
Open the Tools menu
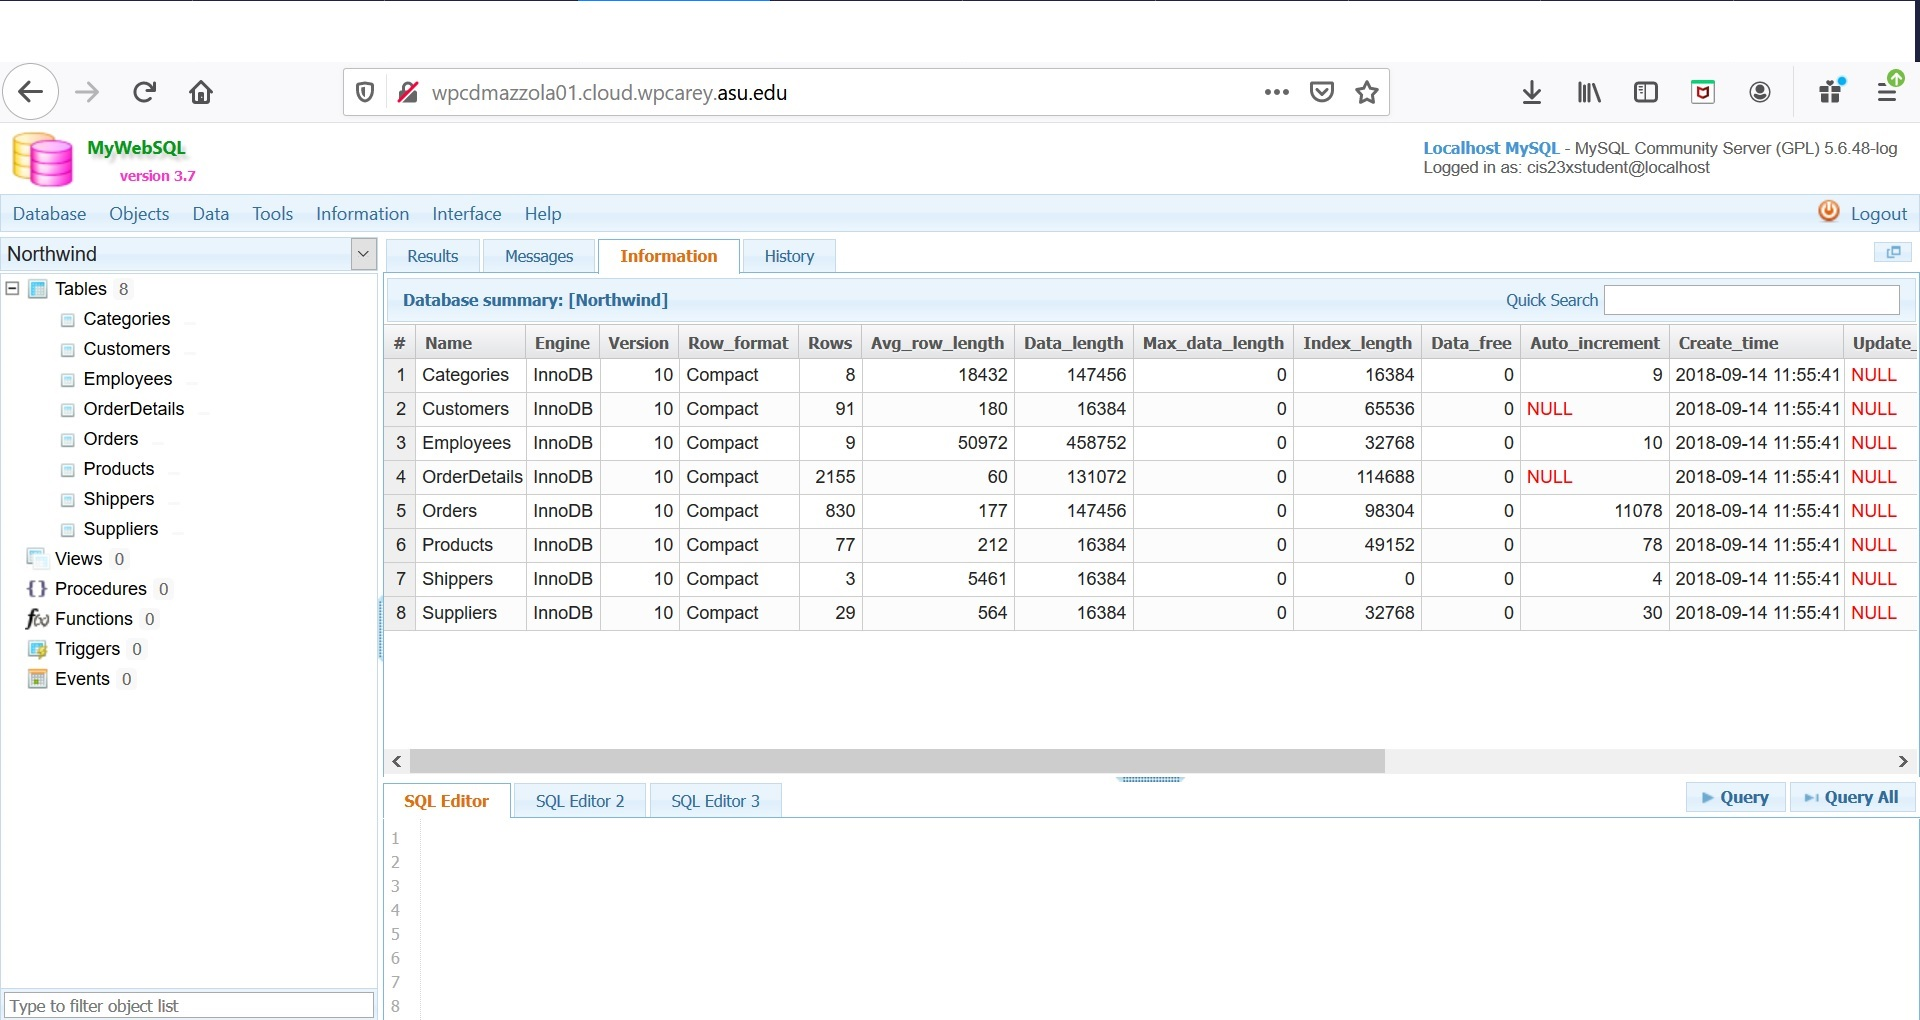[x=272, y=214]
